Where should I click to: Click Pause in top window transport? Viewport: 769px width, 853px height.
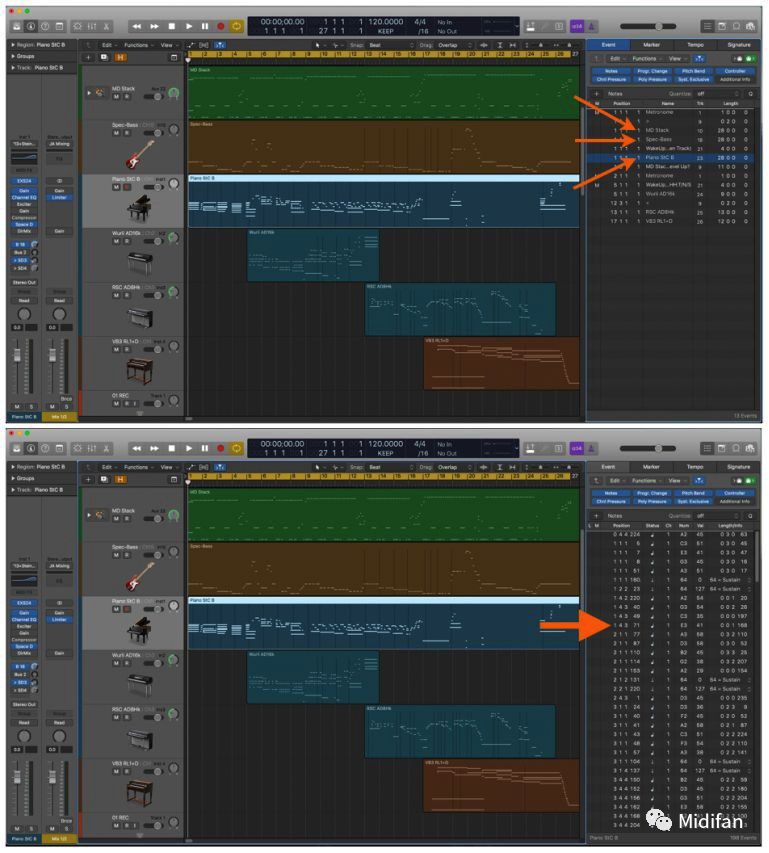tap(205, 26)
